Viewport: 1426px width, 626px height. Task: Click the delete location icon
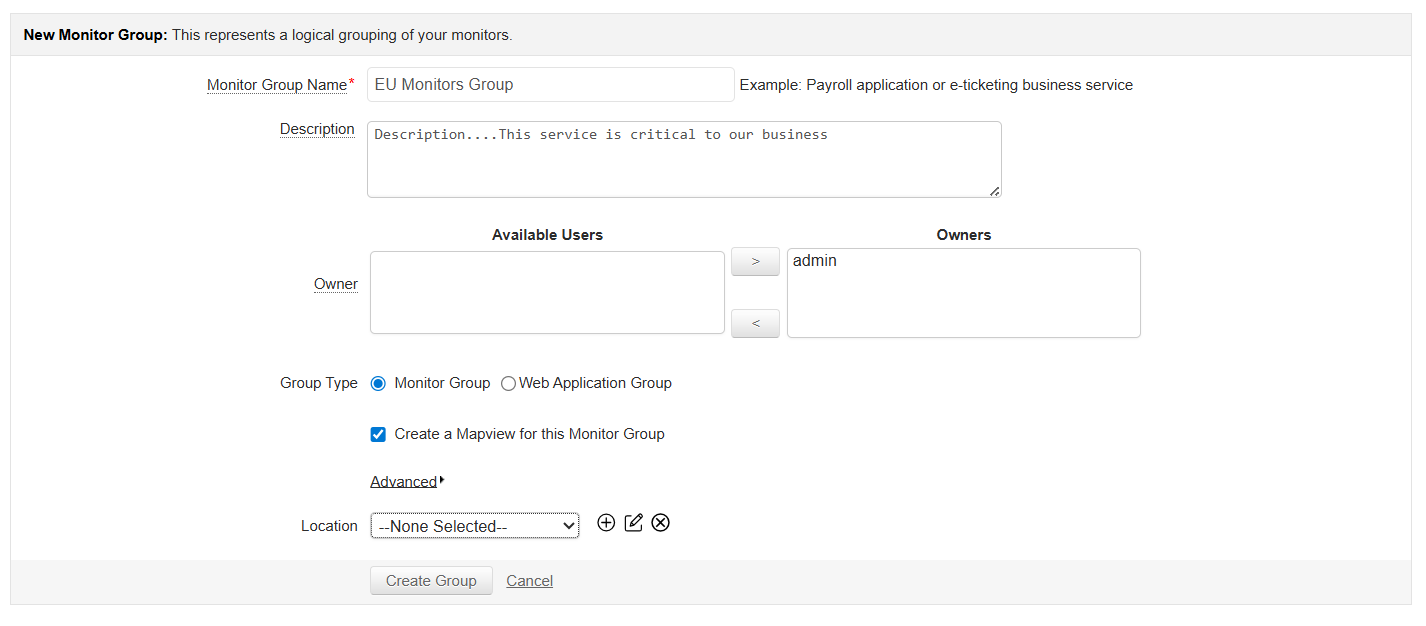660,522
